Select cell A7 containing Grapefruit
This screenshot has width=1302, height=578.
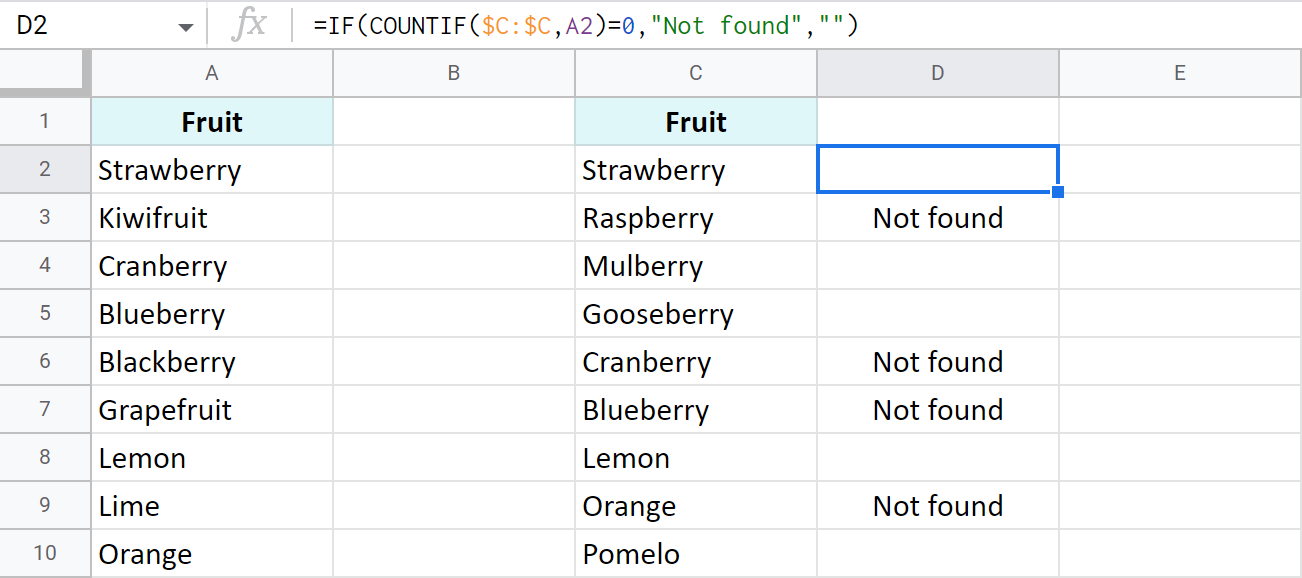pos(212,410)
